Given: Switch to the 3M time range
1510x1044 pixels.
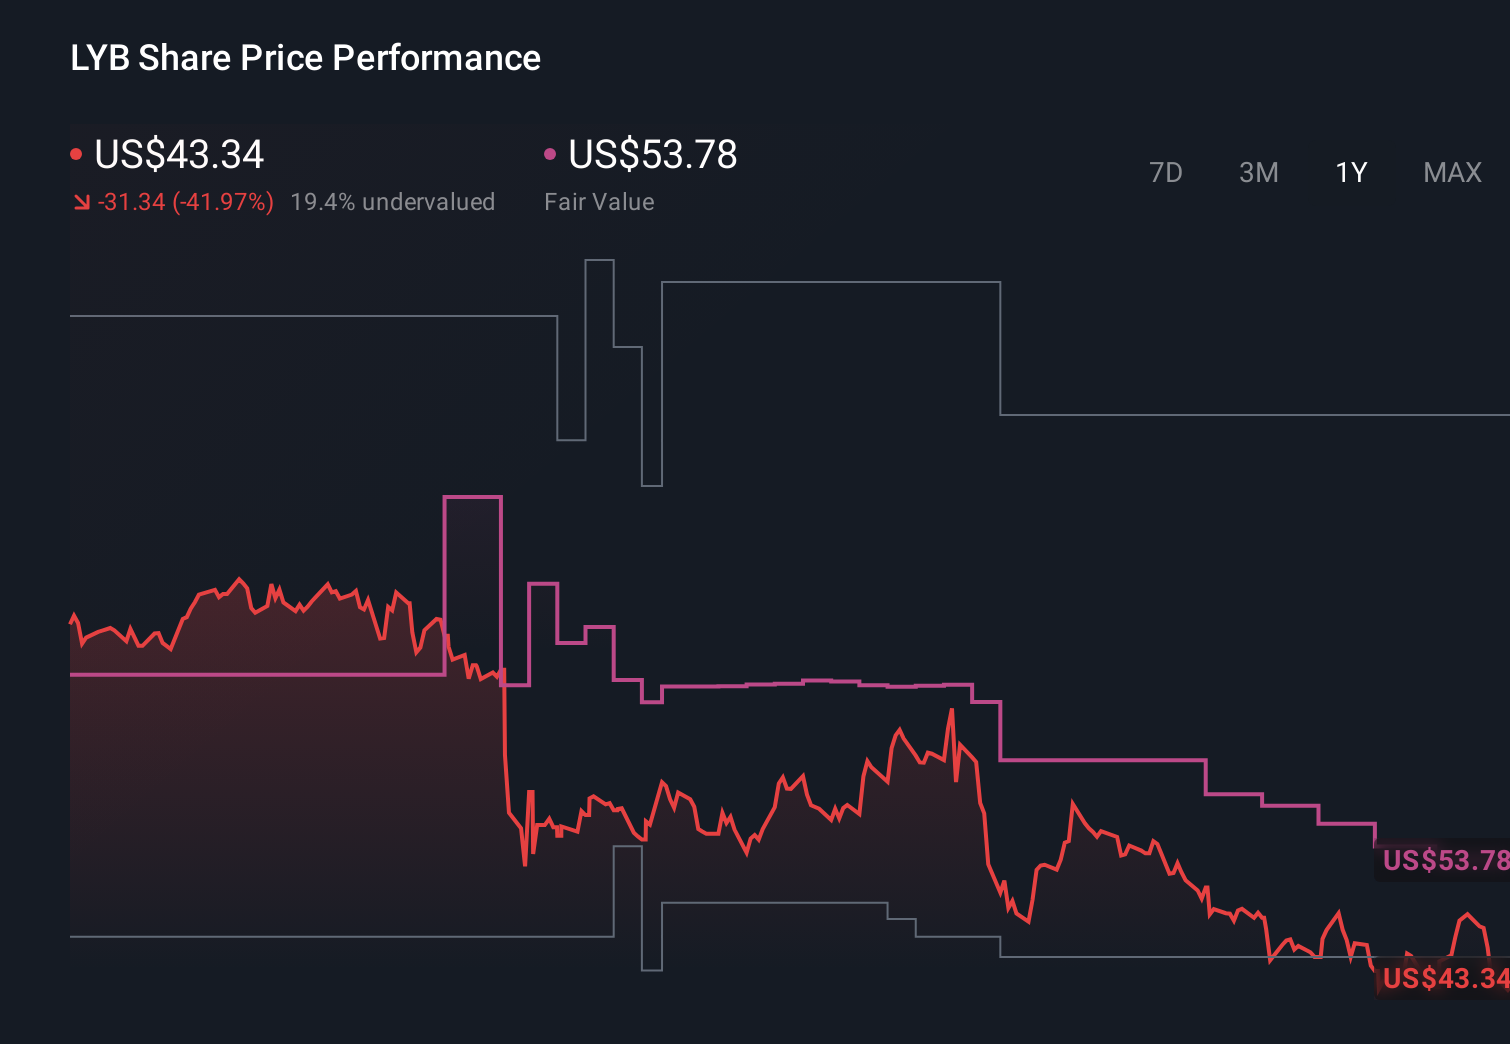Looking at the screenshot, I should coord(1258,172).
